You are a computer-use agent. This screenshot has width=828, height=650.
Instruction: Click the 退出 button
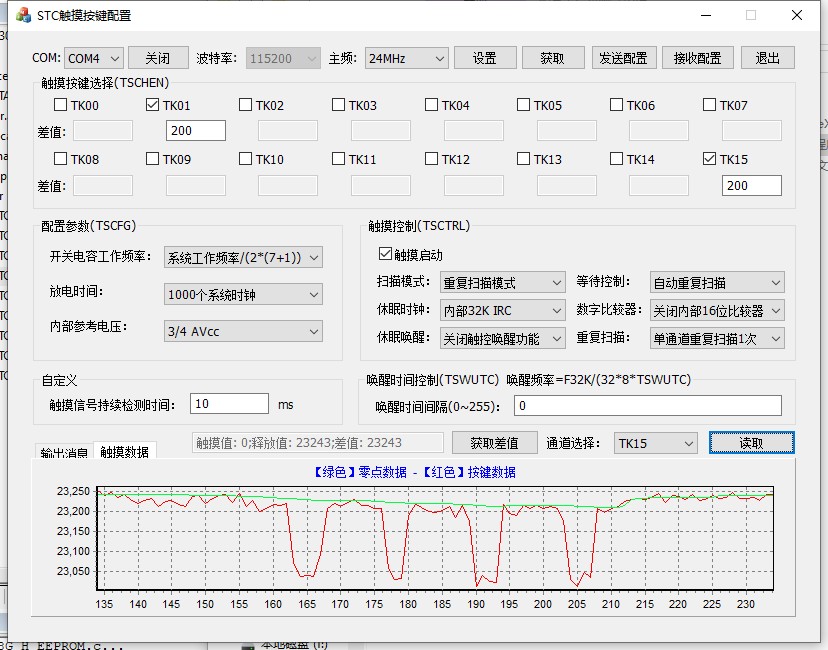[x=768, y=58]
